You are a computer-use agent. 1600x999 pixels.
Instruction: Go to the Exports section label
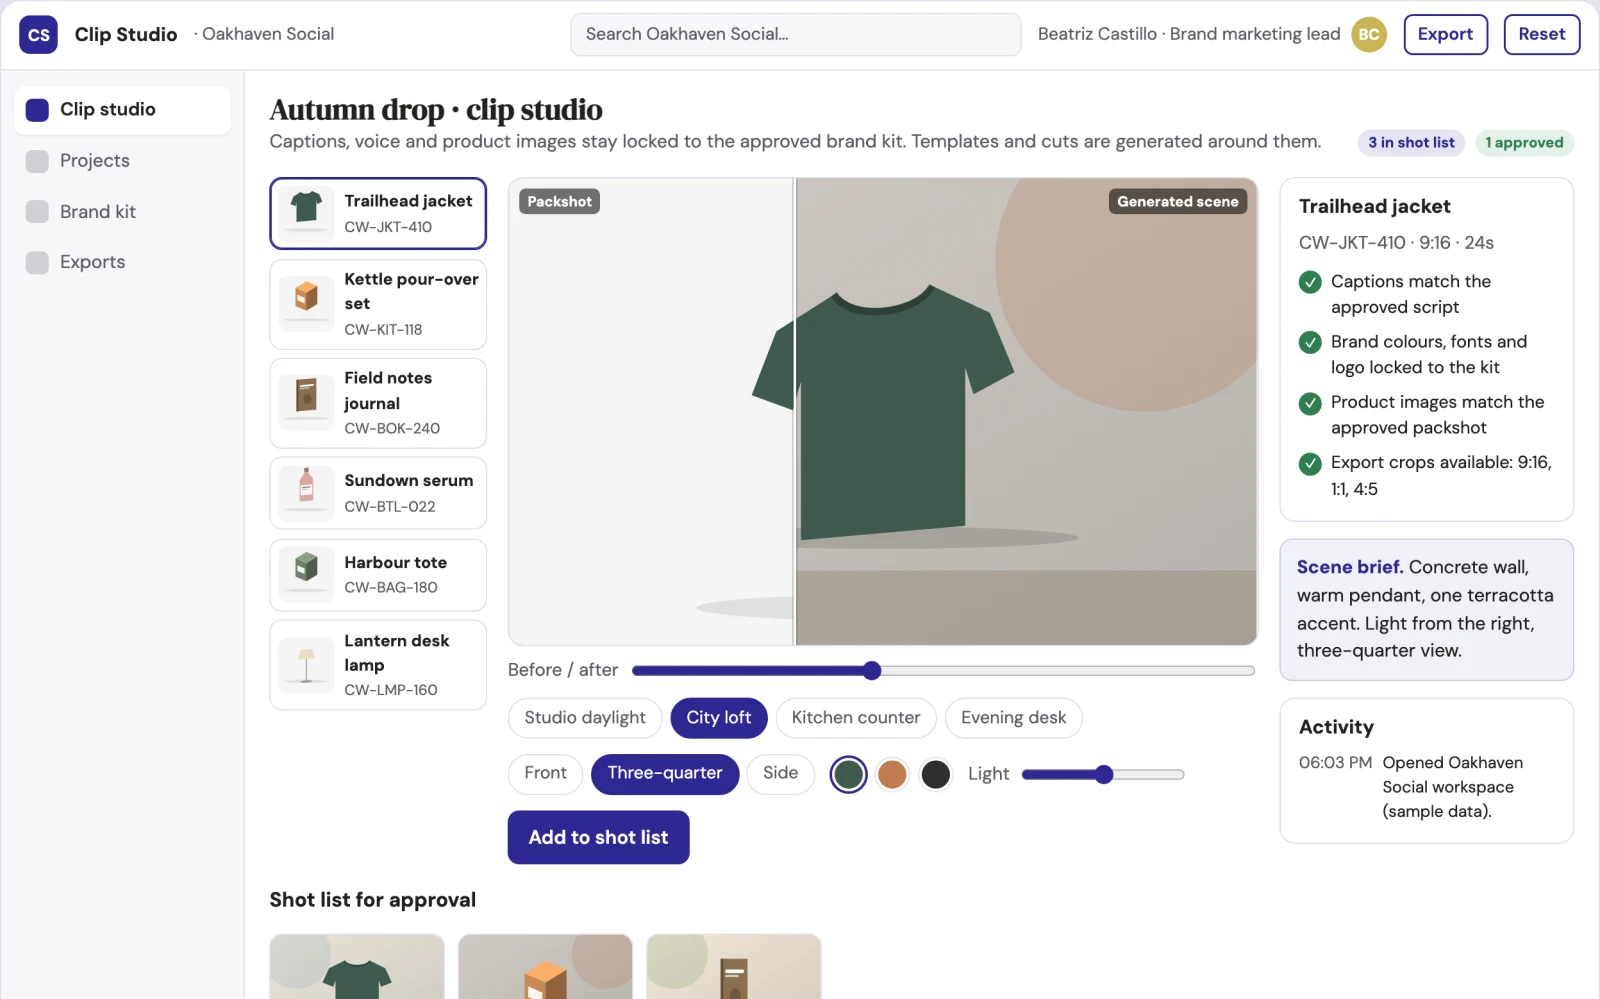(x=93, y=262)
